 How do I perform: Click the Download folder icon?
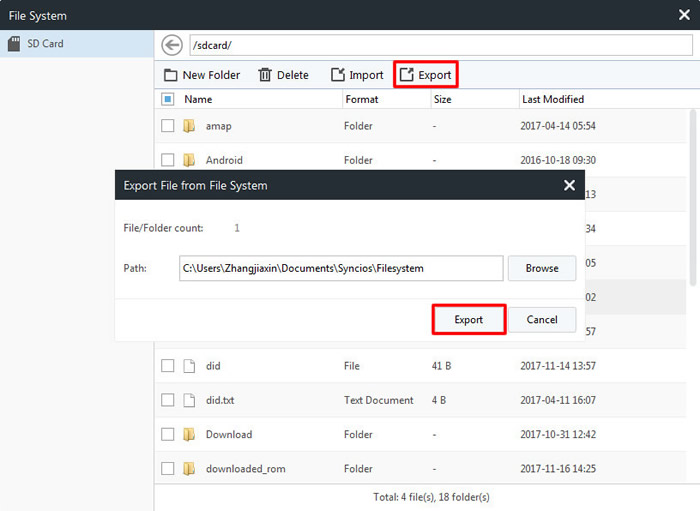(189, 434)
